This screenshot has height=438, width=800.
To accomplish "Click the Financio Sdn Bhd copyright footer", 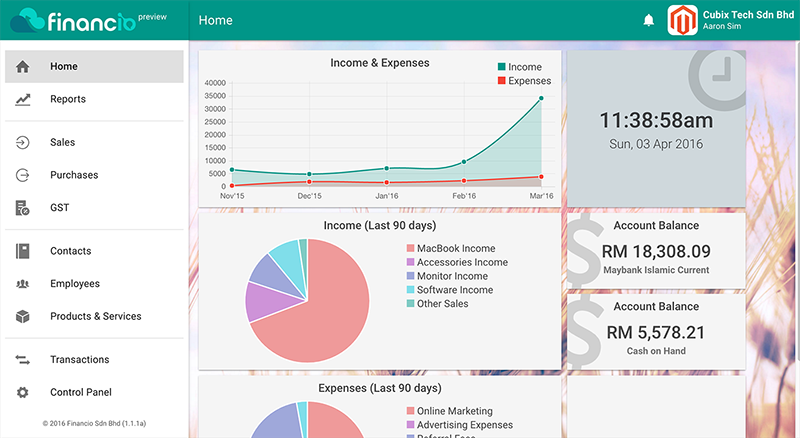I will pos(94,423).
